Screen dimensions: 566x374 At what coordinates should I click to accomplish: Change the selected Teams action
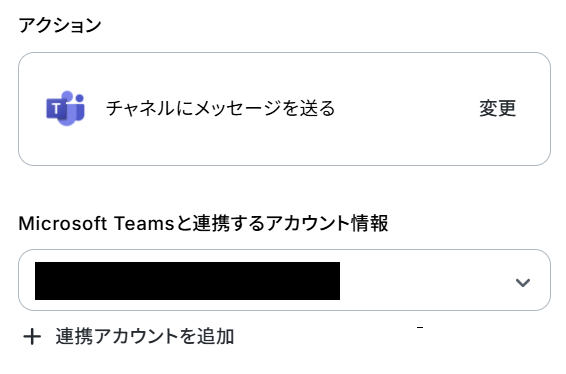point(497,108)
